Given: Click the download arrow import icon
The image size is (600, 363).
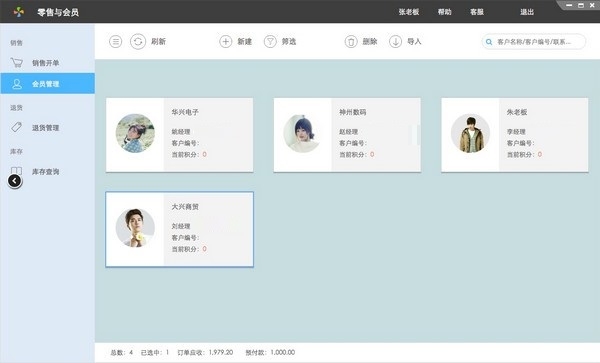Looking at the screenshot, I should pyautogui.click(x=395, y=41).
